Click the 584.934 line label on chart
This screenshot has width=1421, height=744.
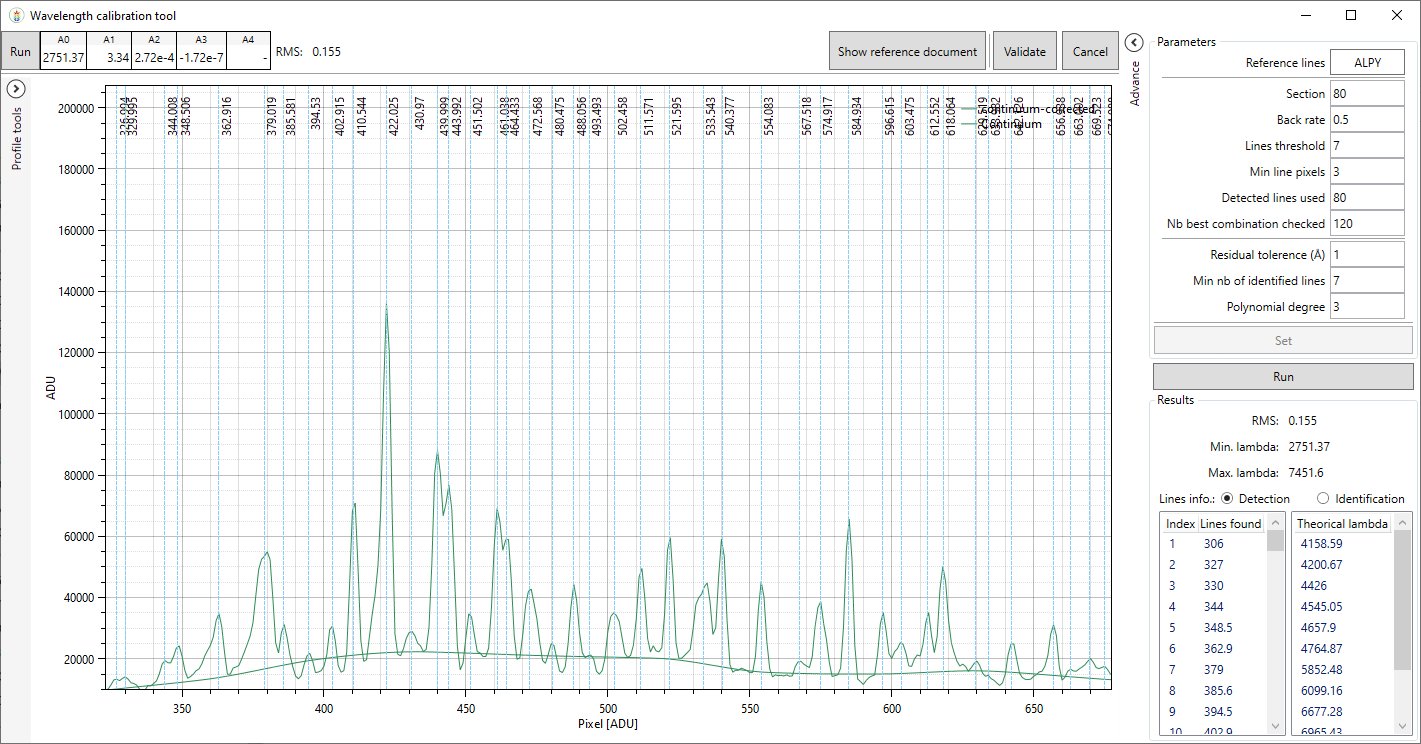(x=856, y=115)
